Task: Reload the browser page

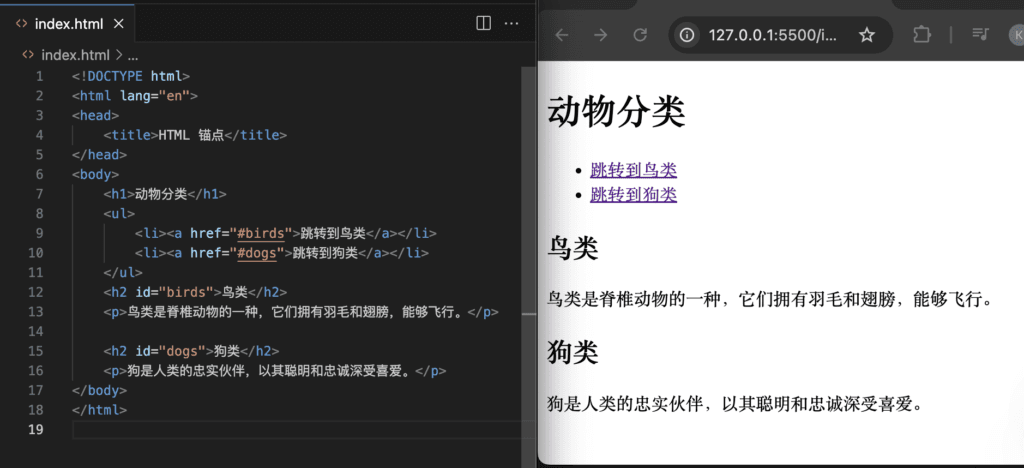Action: click(640, 35)
